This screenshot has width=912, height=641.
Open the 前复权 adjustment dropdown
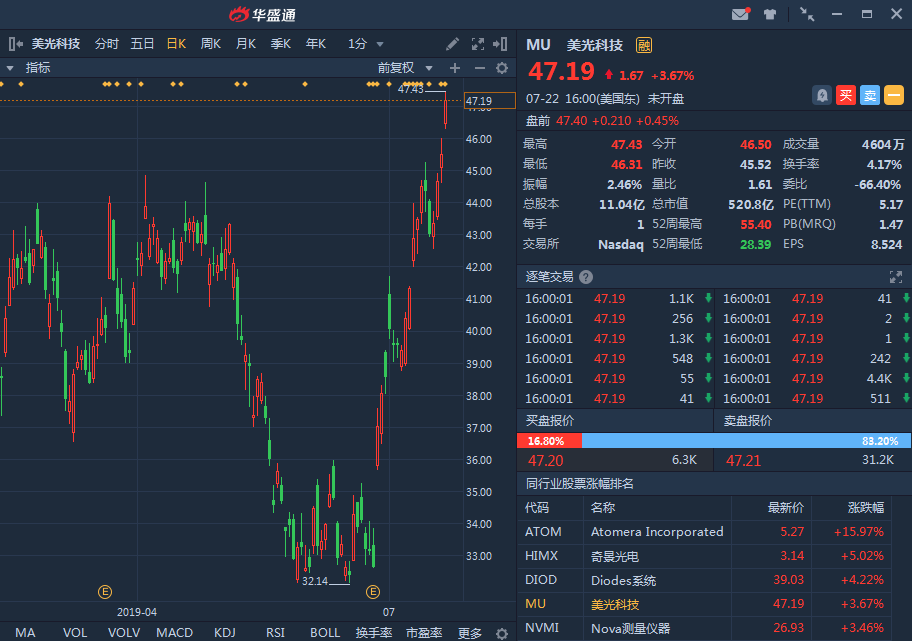(x=405, y=68)
